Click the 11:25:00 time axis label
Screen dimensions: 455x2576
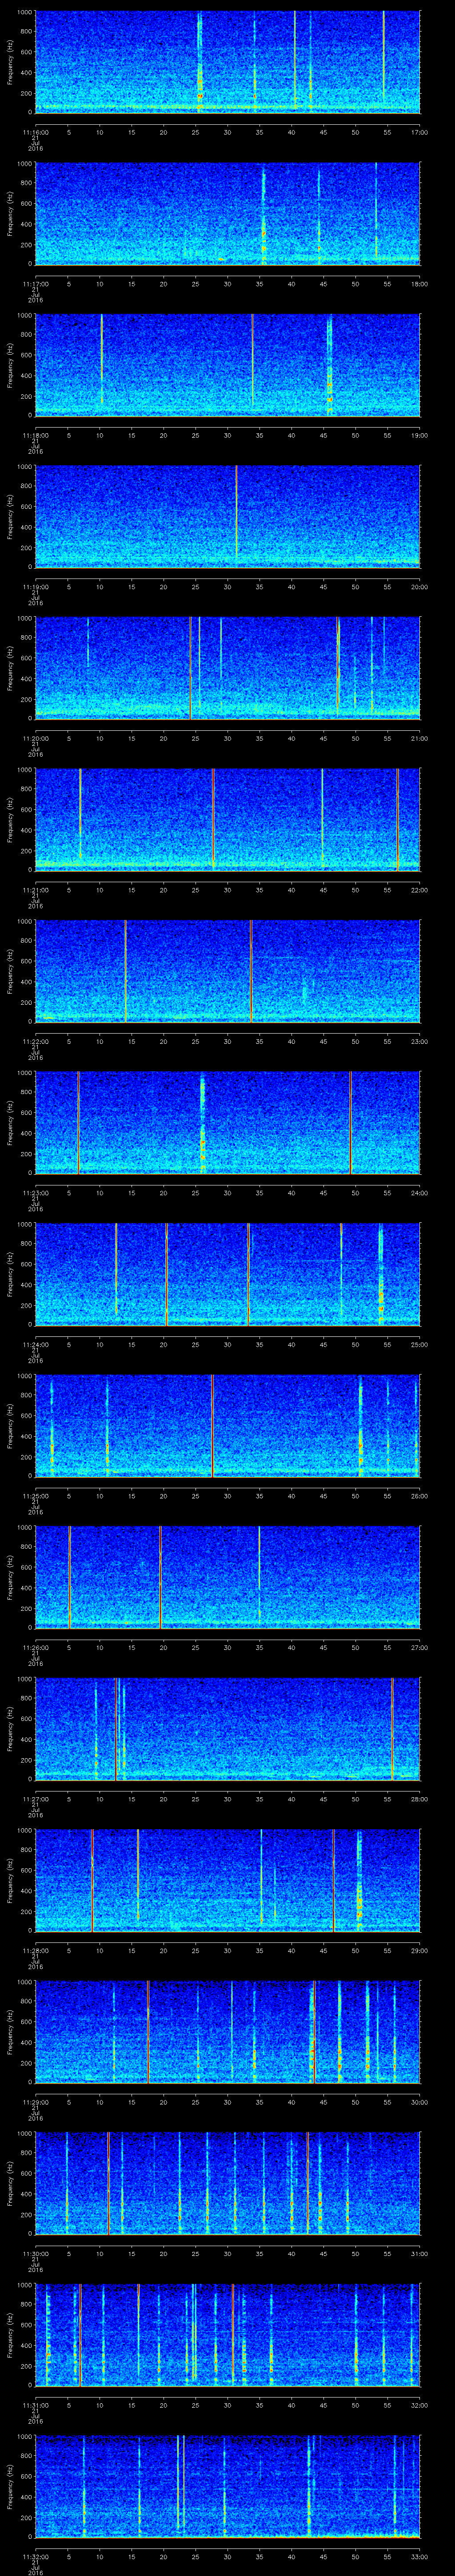[x=35, y=1496]
